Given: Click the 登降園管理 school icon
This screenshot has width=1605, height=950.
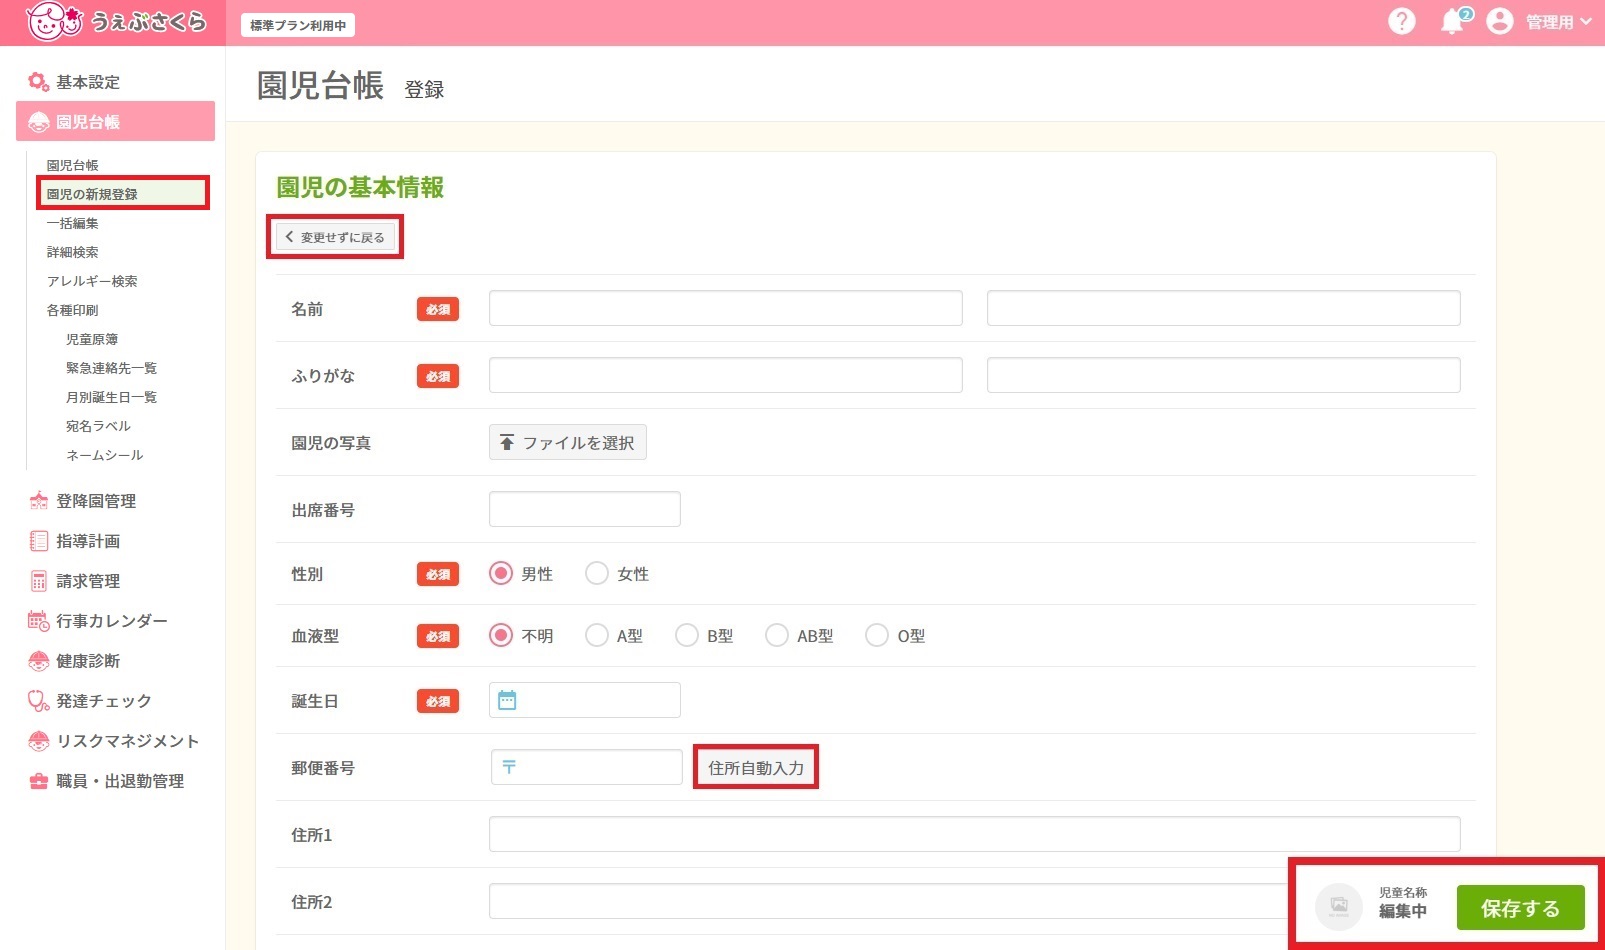Looking at the screenshot, I should 39,501.
